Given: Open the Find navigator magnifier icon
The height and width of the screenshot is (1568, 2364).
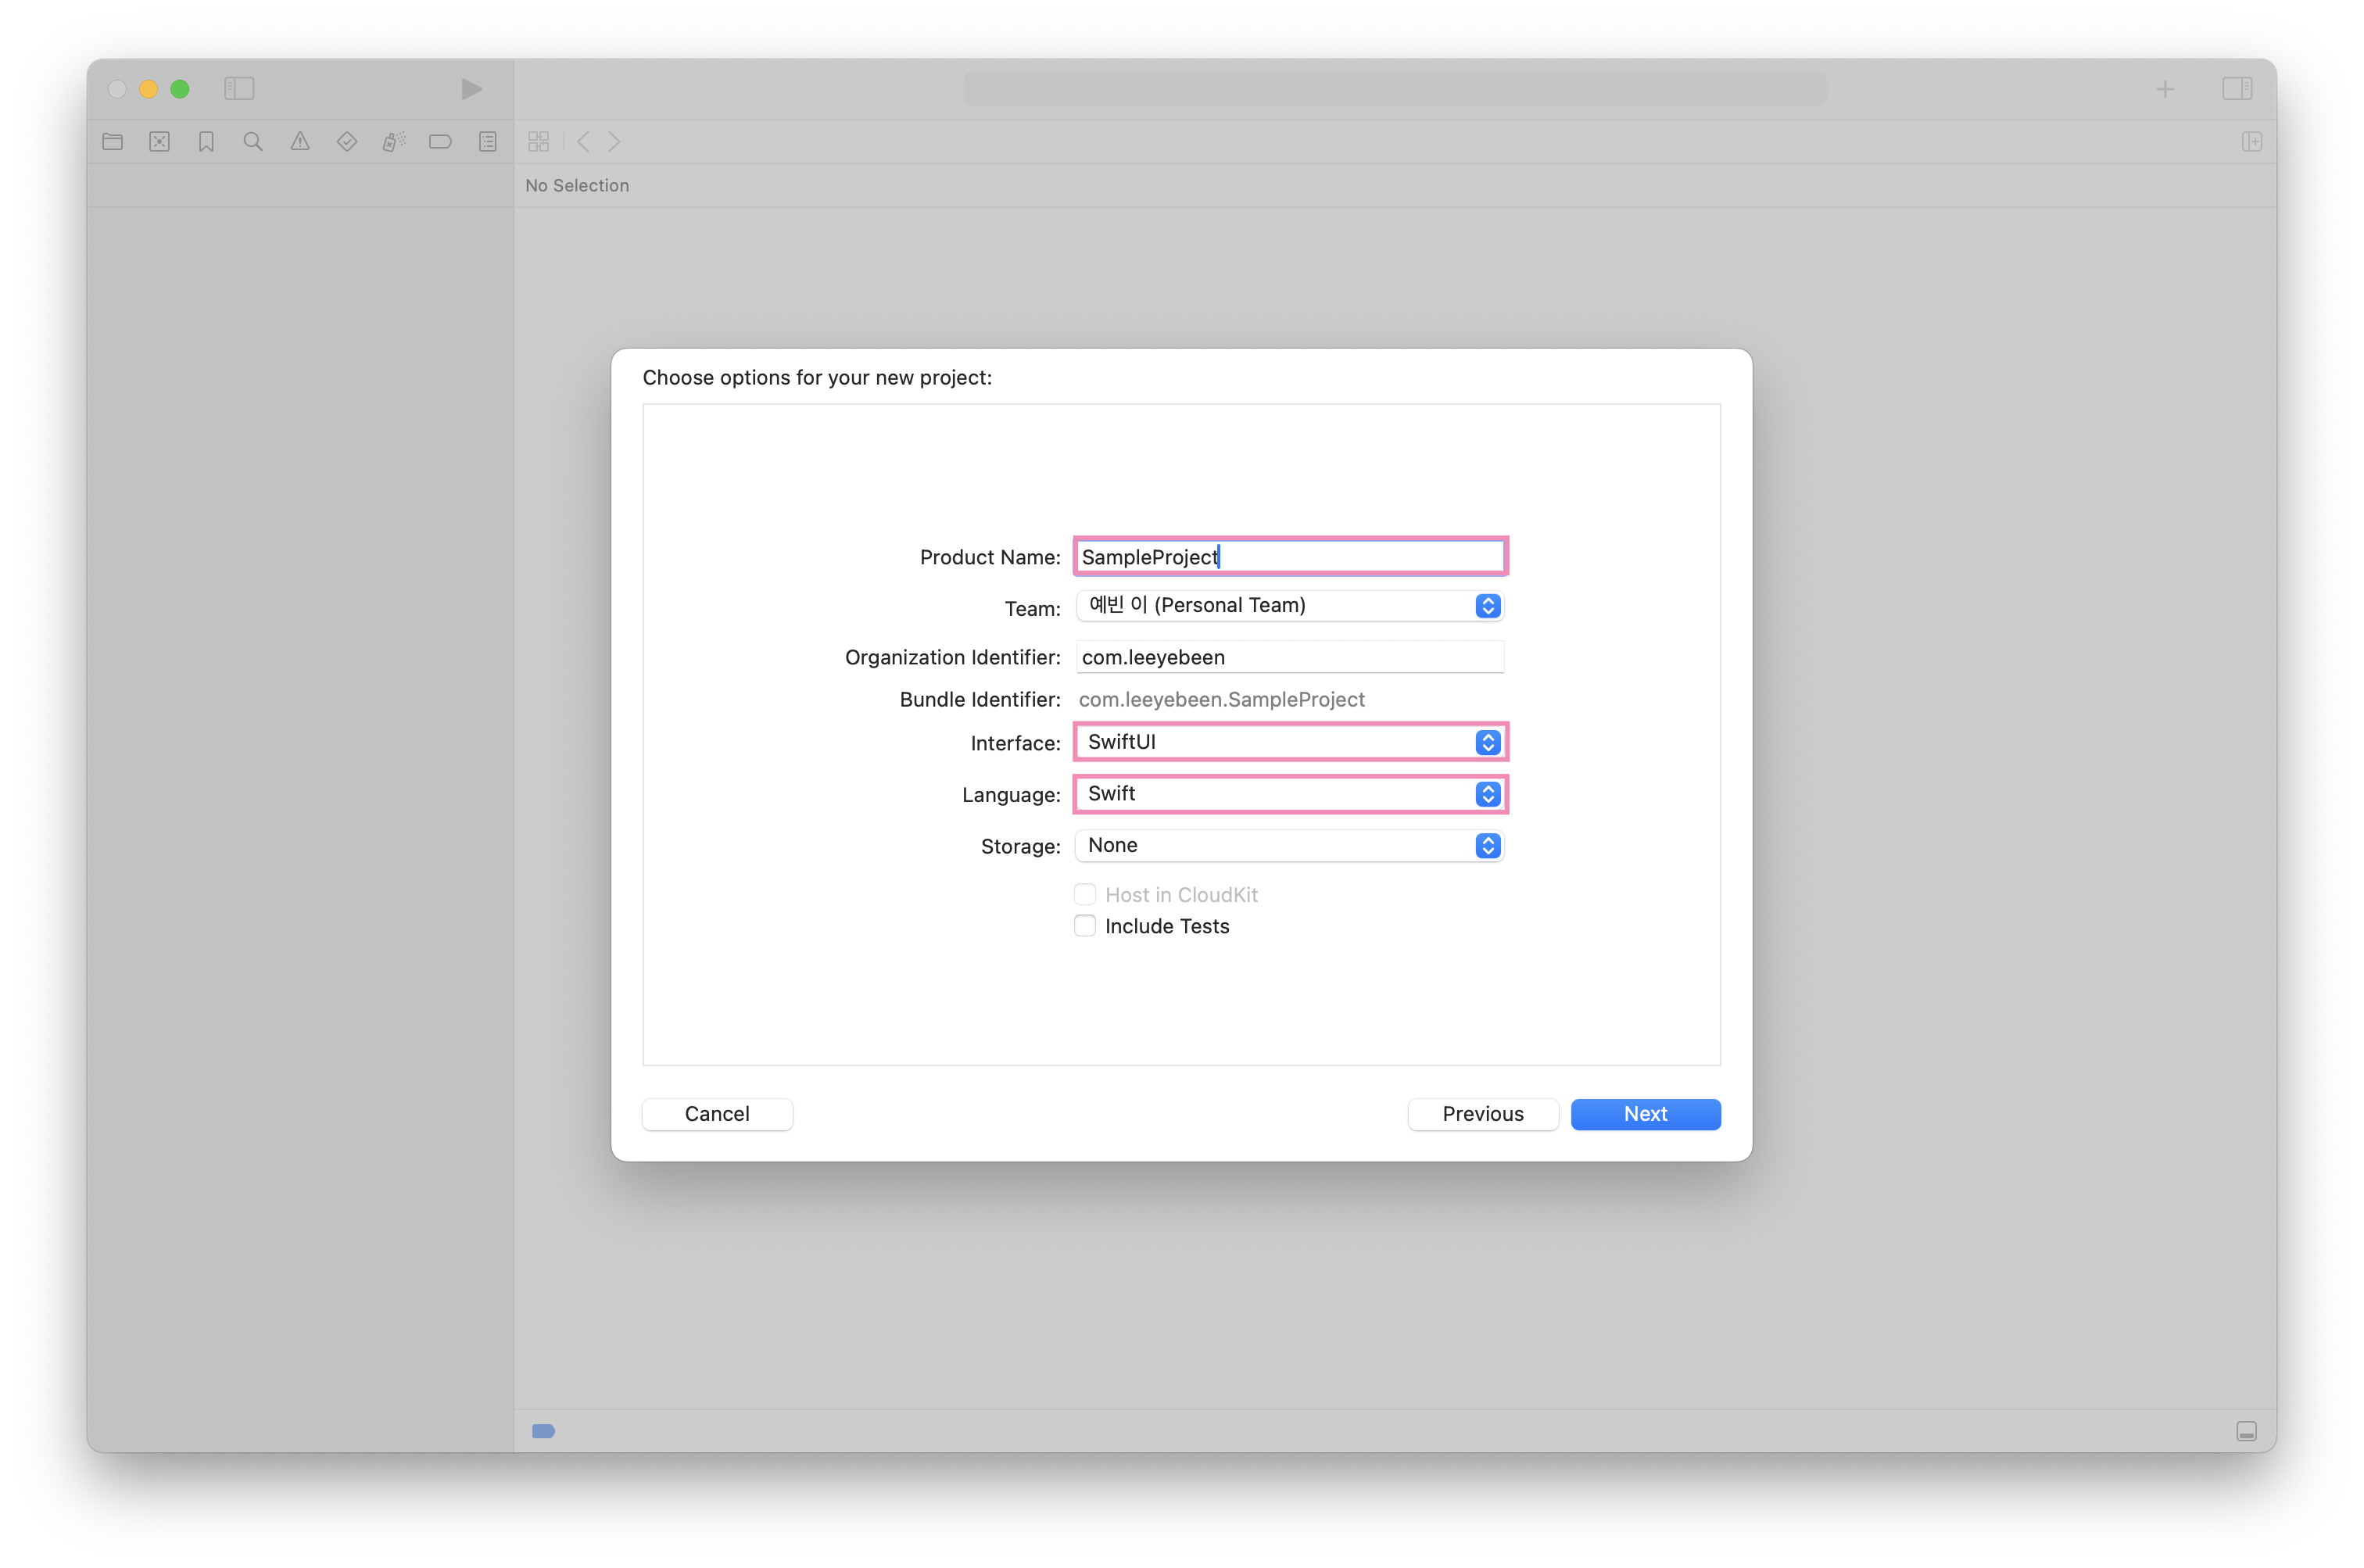Looking at the screenshot, I should click(253, 142).
